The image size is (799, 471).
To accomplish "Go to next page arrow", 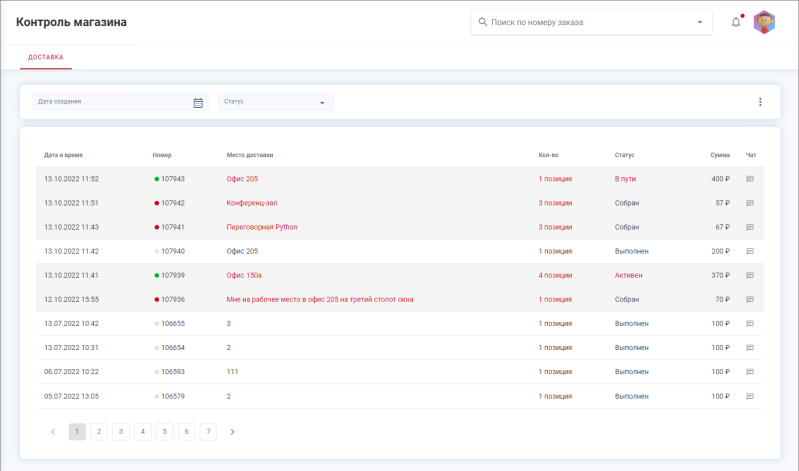I will pos(232,432).
